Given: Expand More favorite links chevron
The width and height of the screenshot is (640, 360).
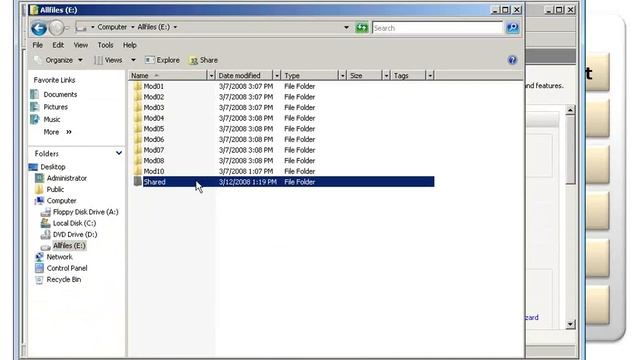Looking at the screenshot, I should (x=69, y=132).
